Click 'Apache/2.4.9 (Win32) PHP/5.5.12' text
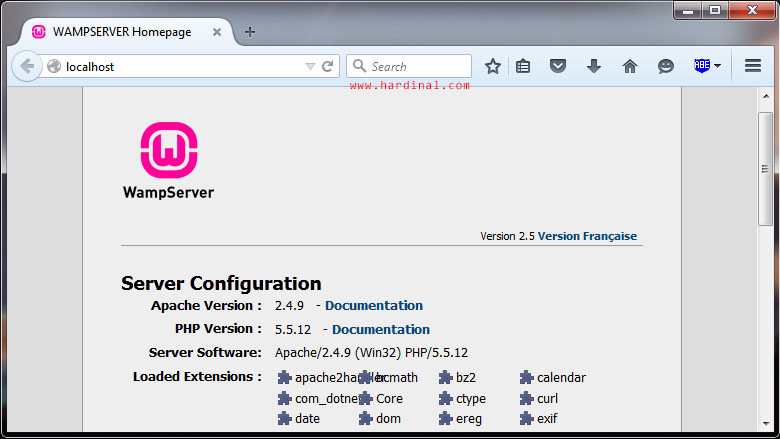The width and height of the screenshot is (780, 439). (x=371, y=353)
